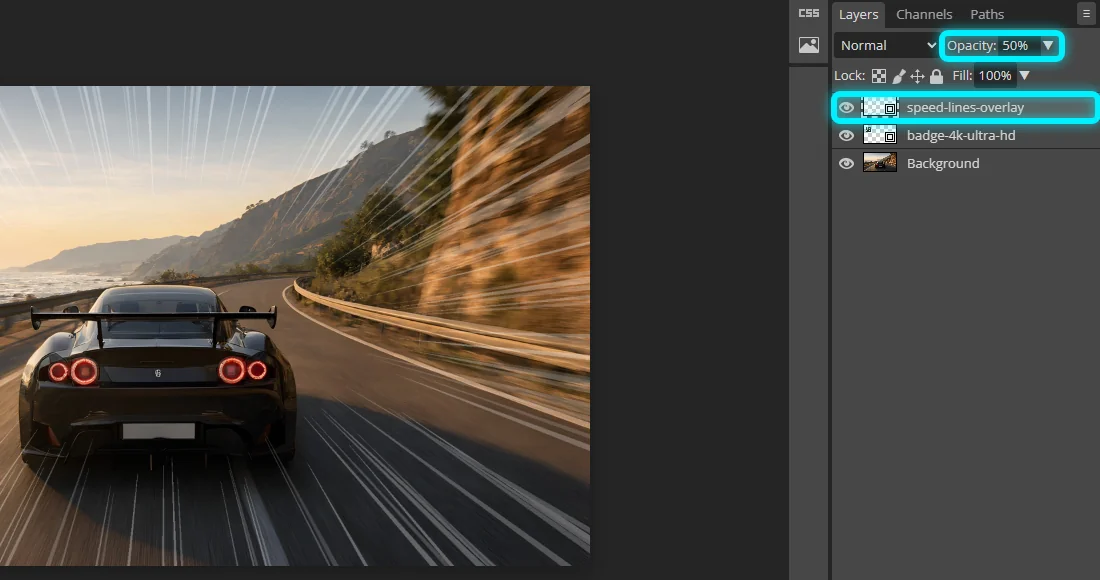Toggle Background layer visibility

(x=846, y=163)
